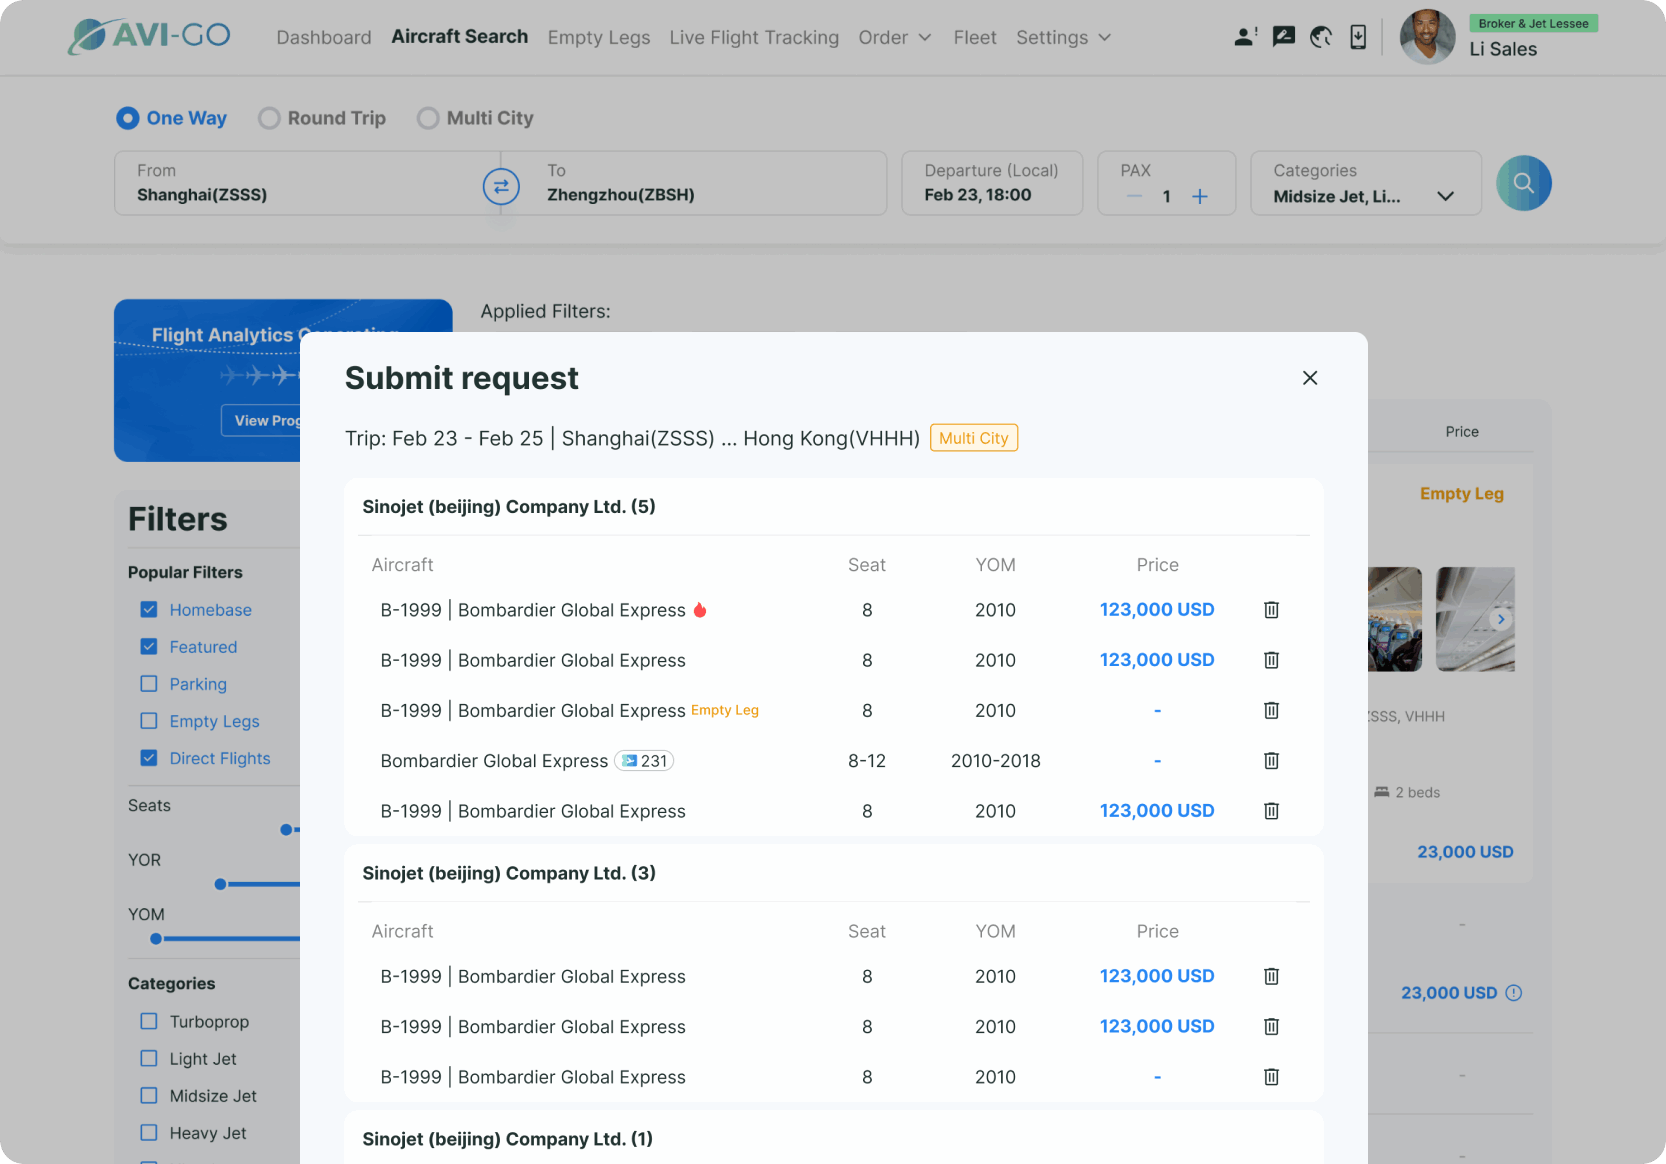Open the feedback message icon
Screen dimensions: 1666x1164
pos(1284,37)
